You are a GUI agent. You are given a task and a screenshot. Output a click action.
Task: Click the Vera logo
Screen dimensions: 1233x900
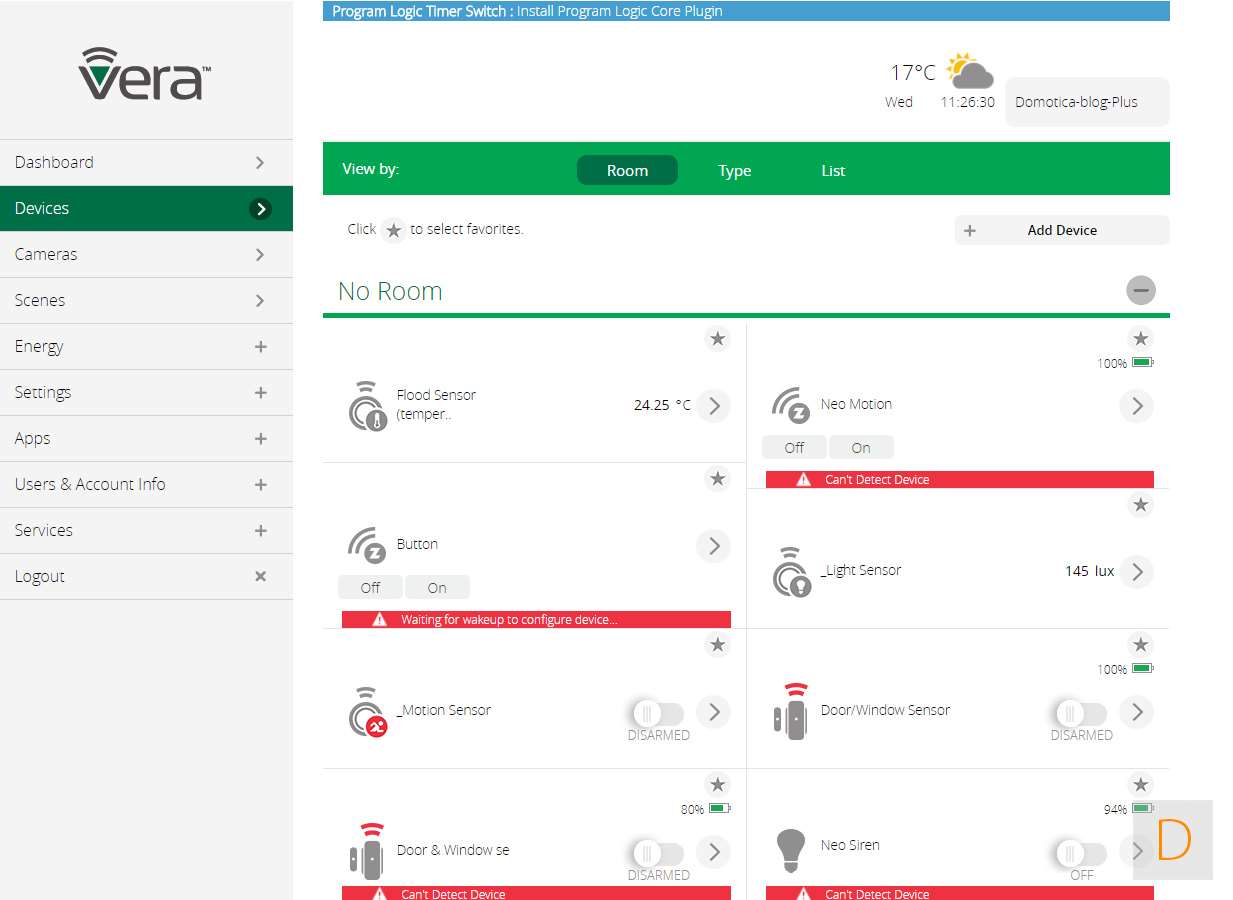tap(145, 74)
